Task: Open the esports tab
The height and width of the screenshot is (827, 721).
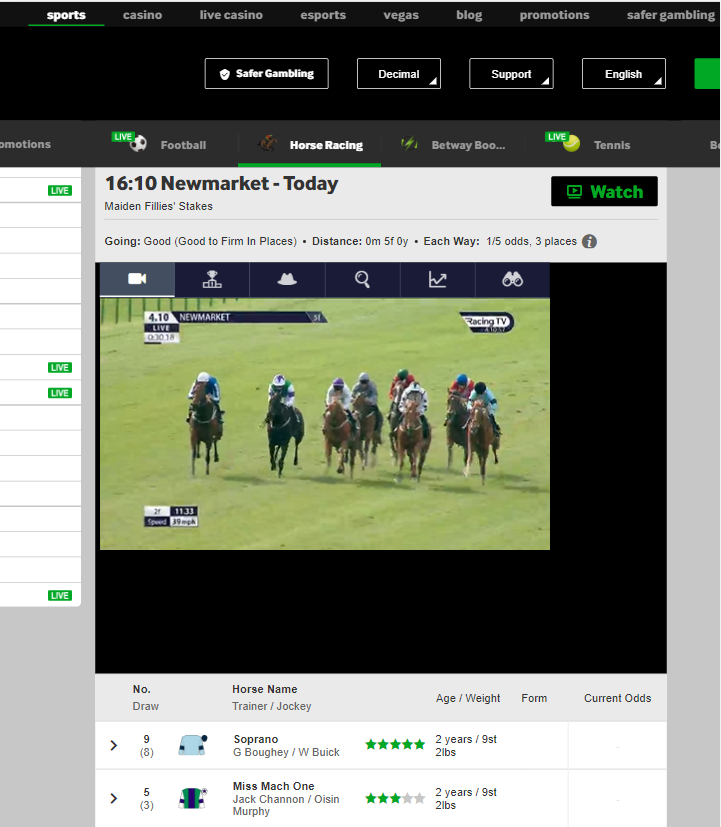Action: pyautogui.click(x=323, y=15)
